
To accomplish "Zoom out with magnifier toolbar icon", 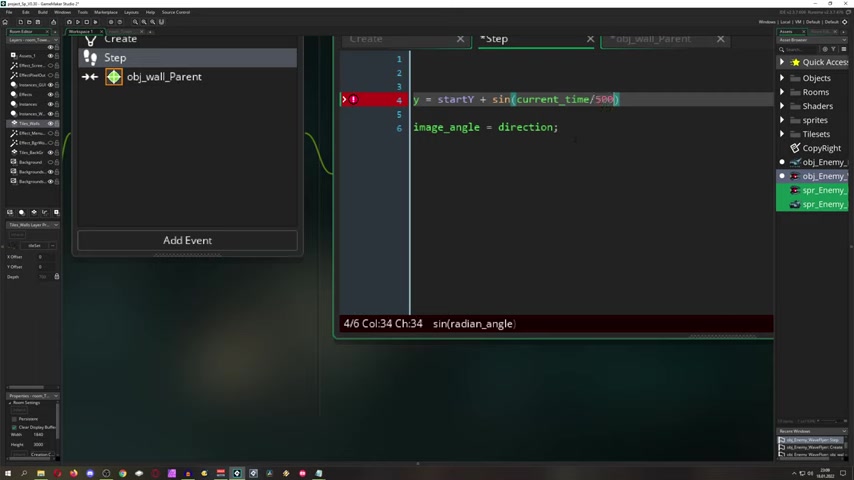I will pyautogui.click(x=136, y=22).
